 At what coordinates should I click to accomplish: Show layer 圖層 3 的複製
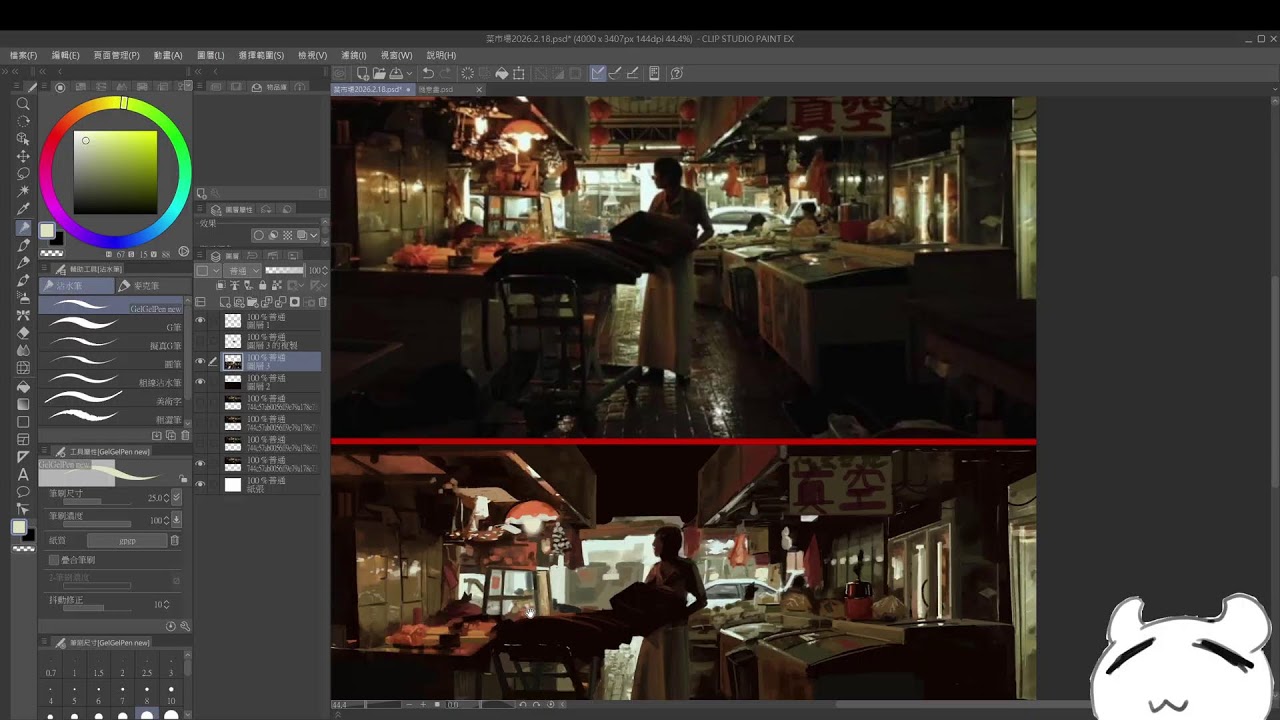click(x=200, y=341)
